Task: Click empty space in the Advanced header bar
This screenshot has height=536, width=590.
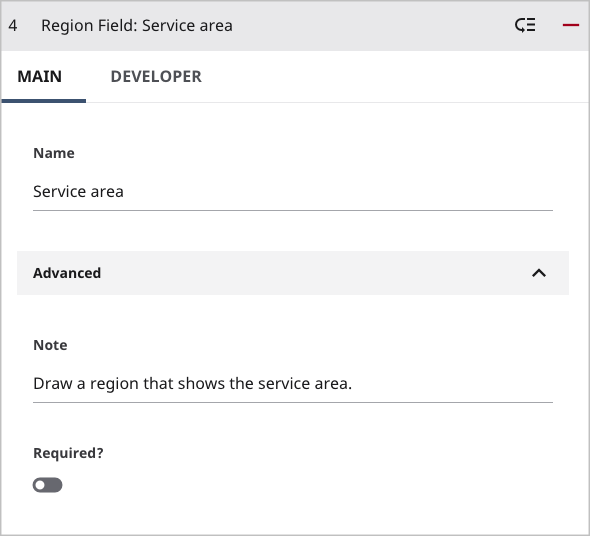Action: pos(316,273)
